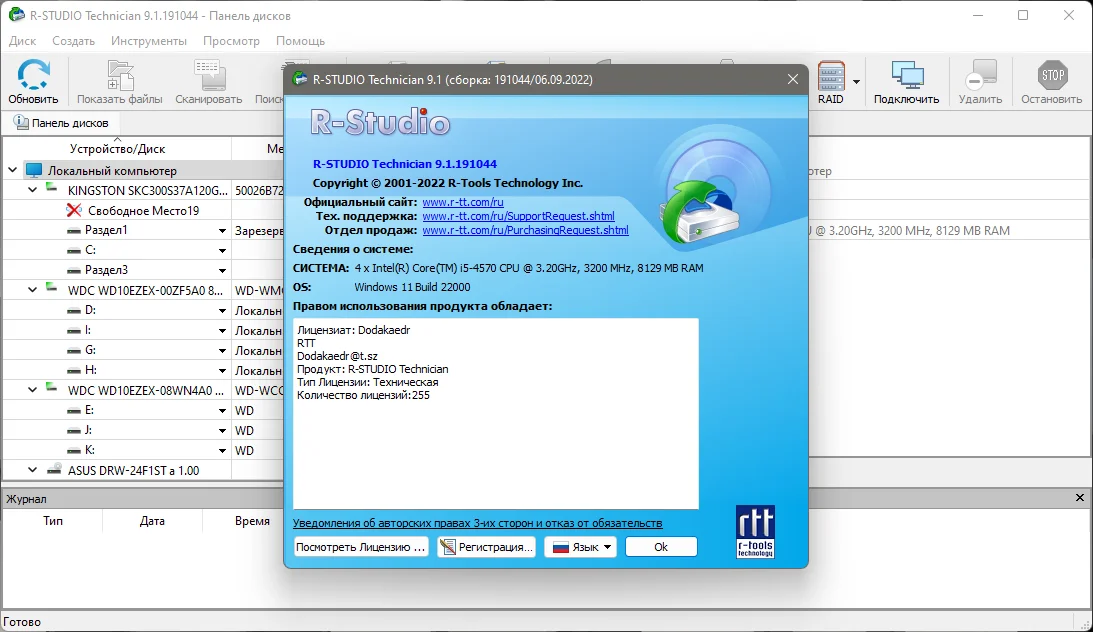Open the dropdown arrow for drive G:
Image resolution: width=1093 pixels, height=632 pixels.
[x=222, y=350]
